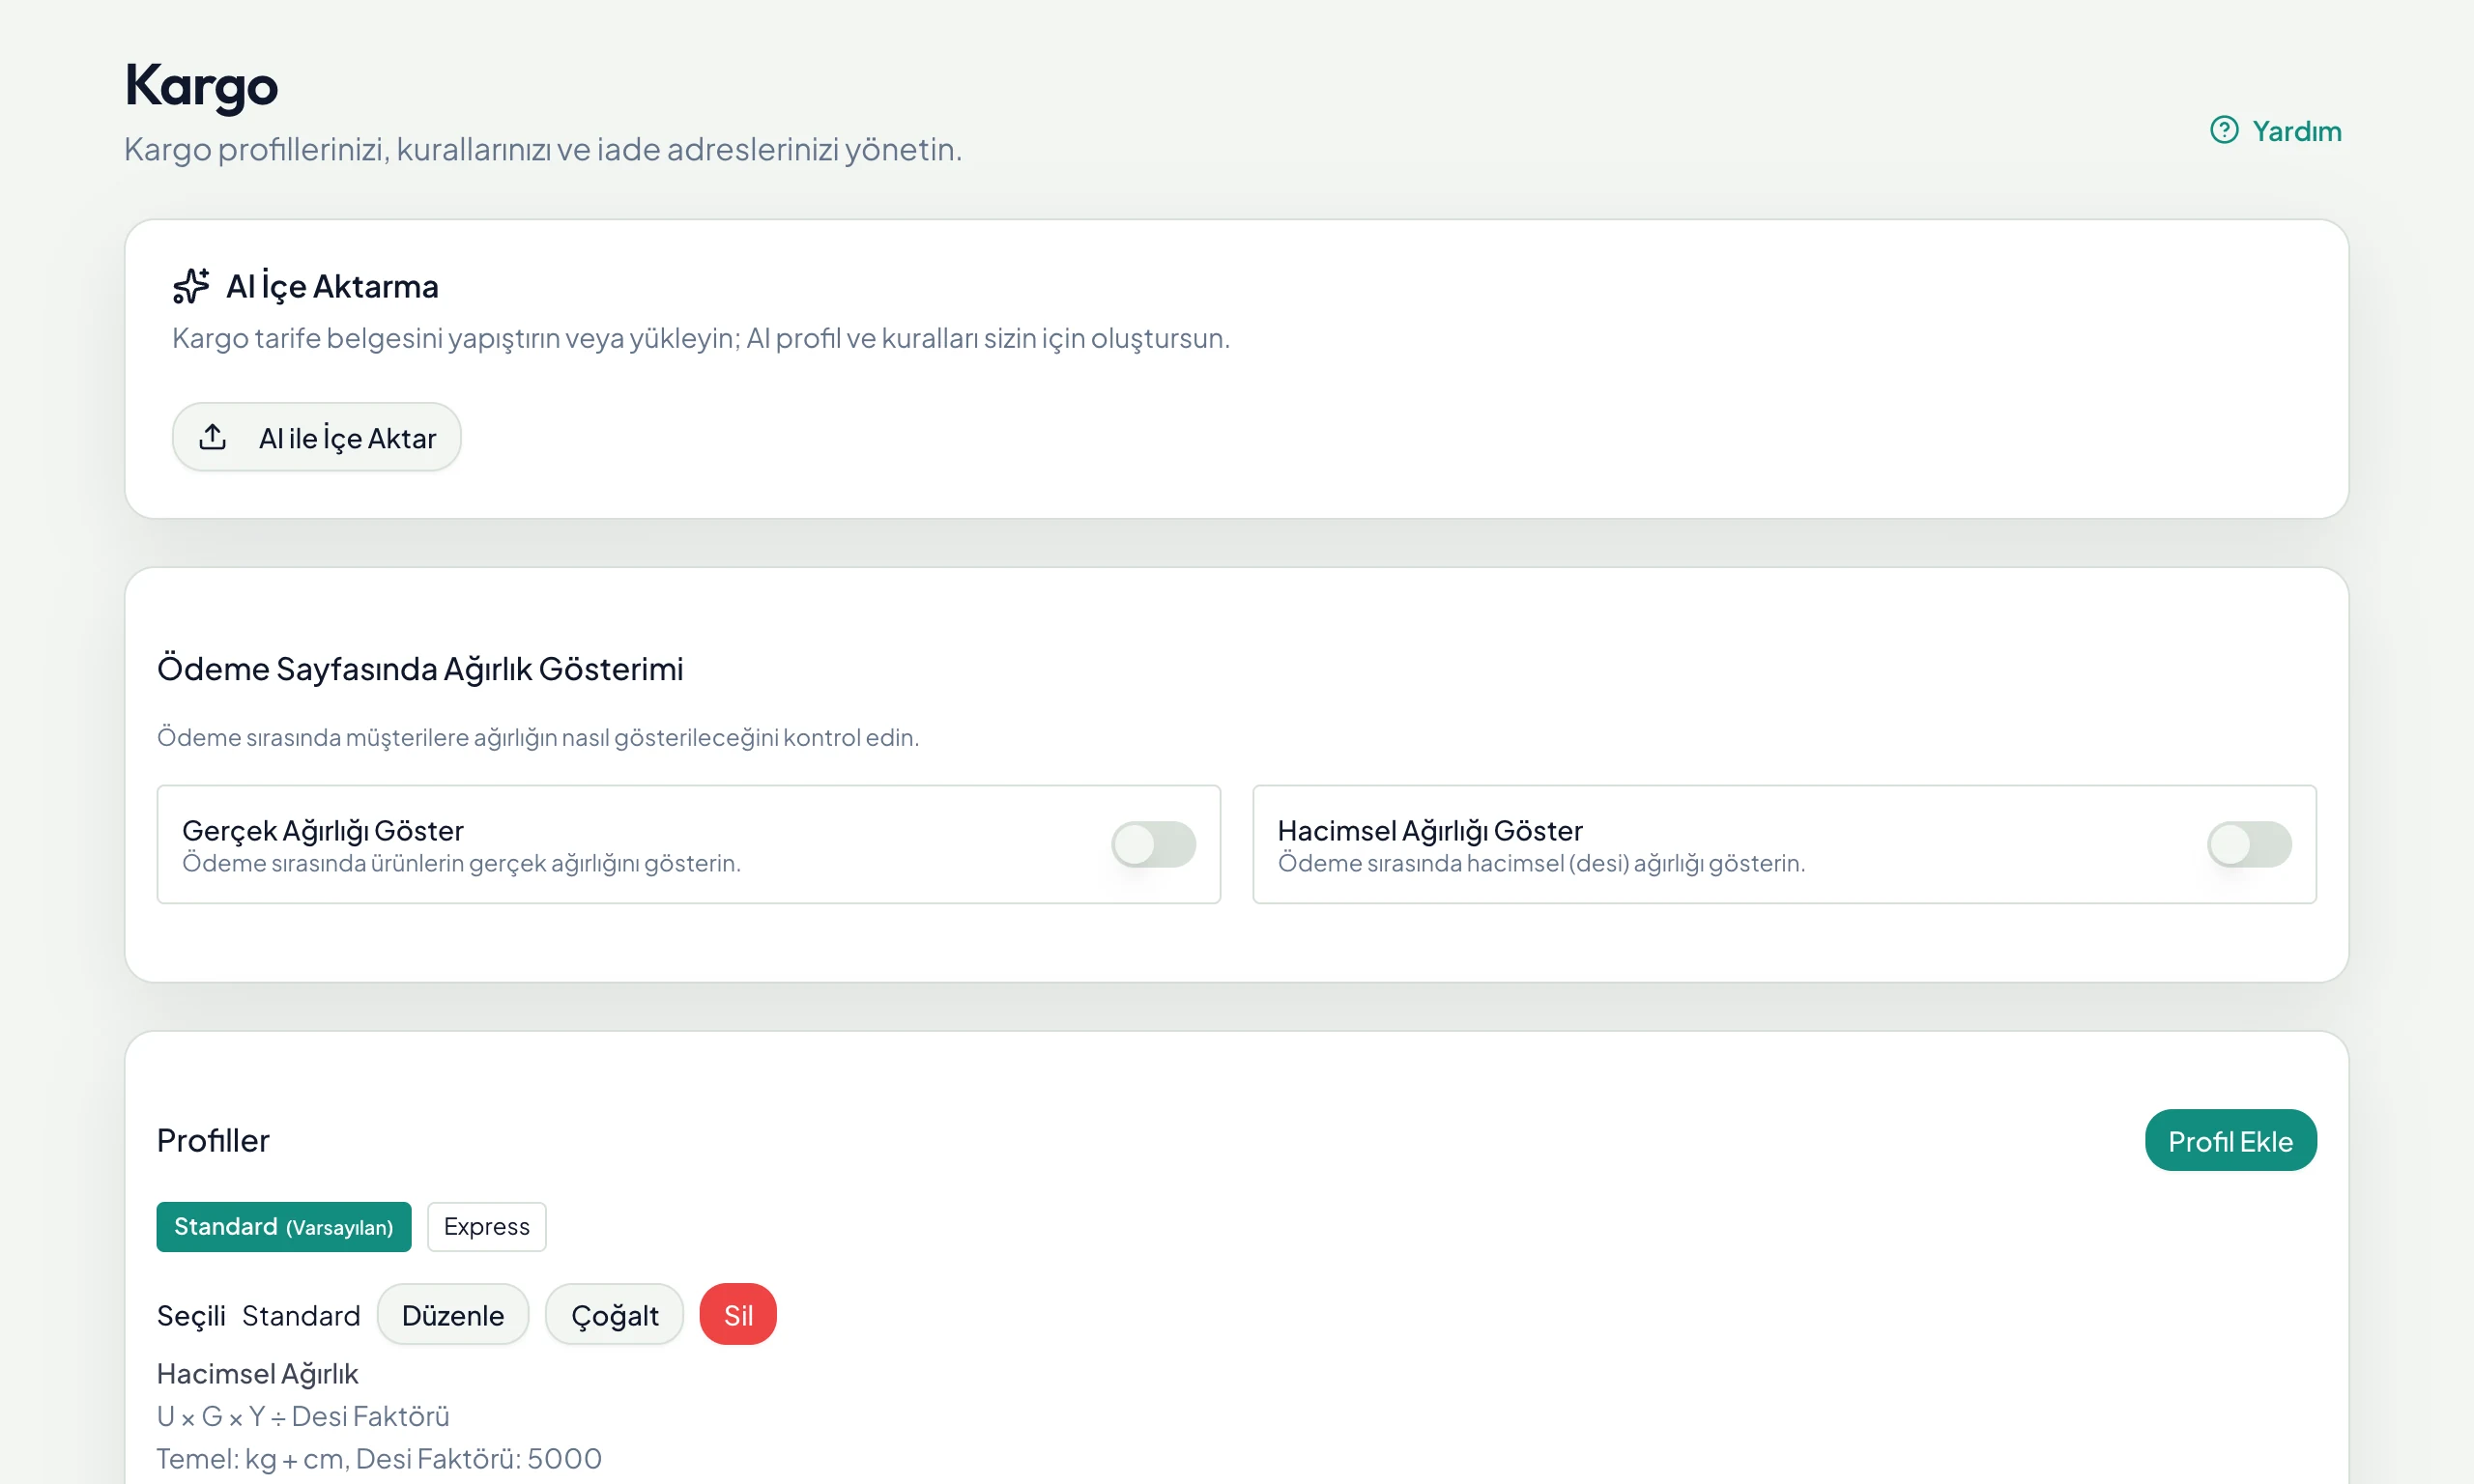Open AI ile İçe Aktar
This screenshot has height=1484, width=2474.
tap(316, 437)
